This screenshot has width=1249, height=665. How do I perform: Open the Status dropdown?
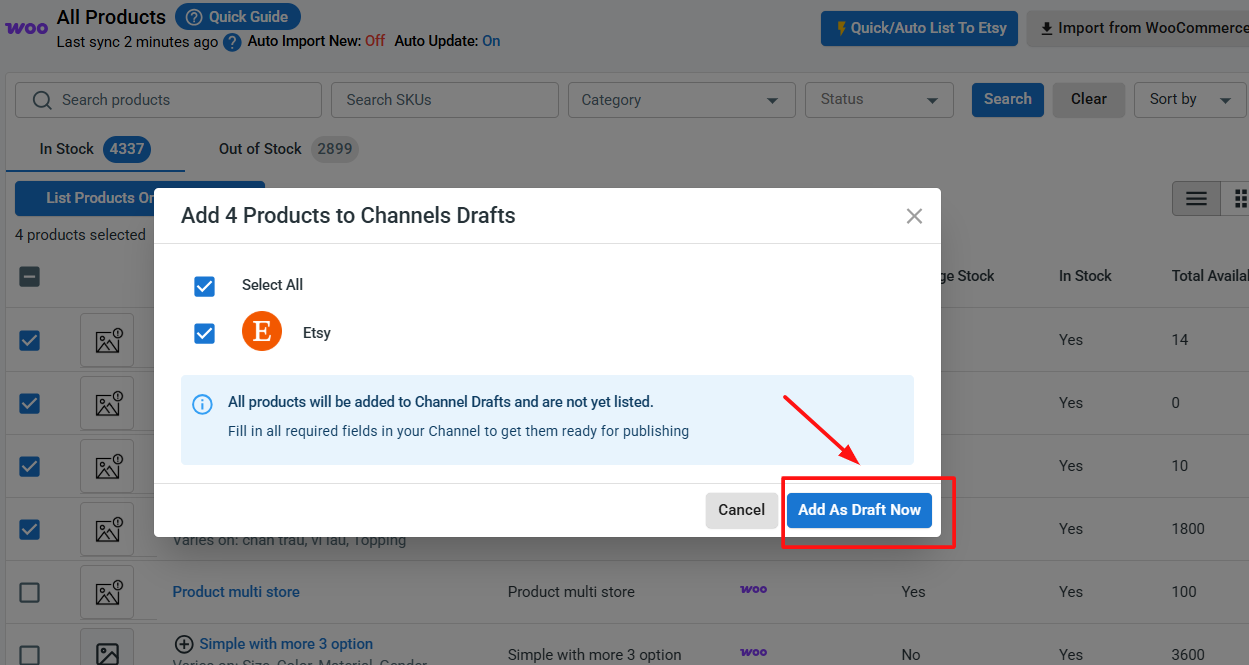pos(880,100)
